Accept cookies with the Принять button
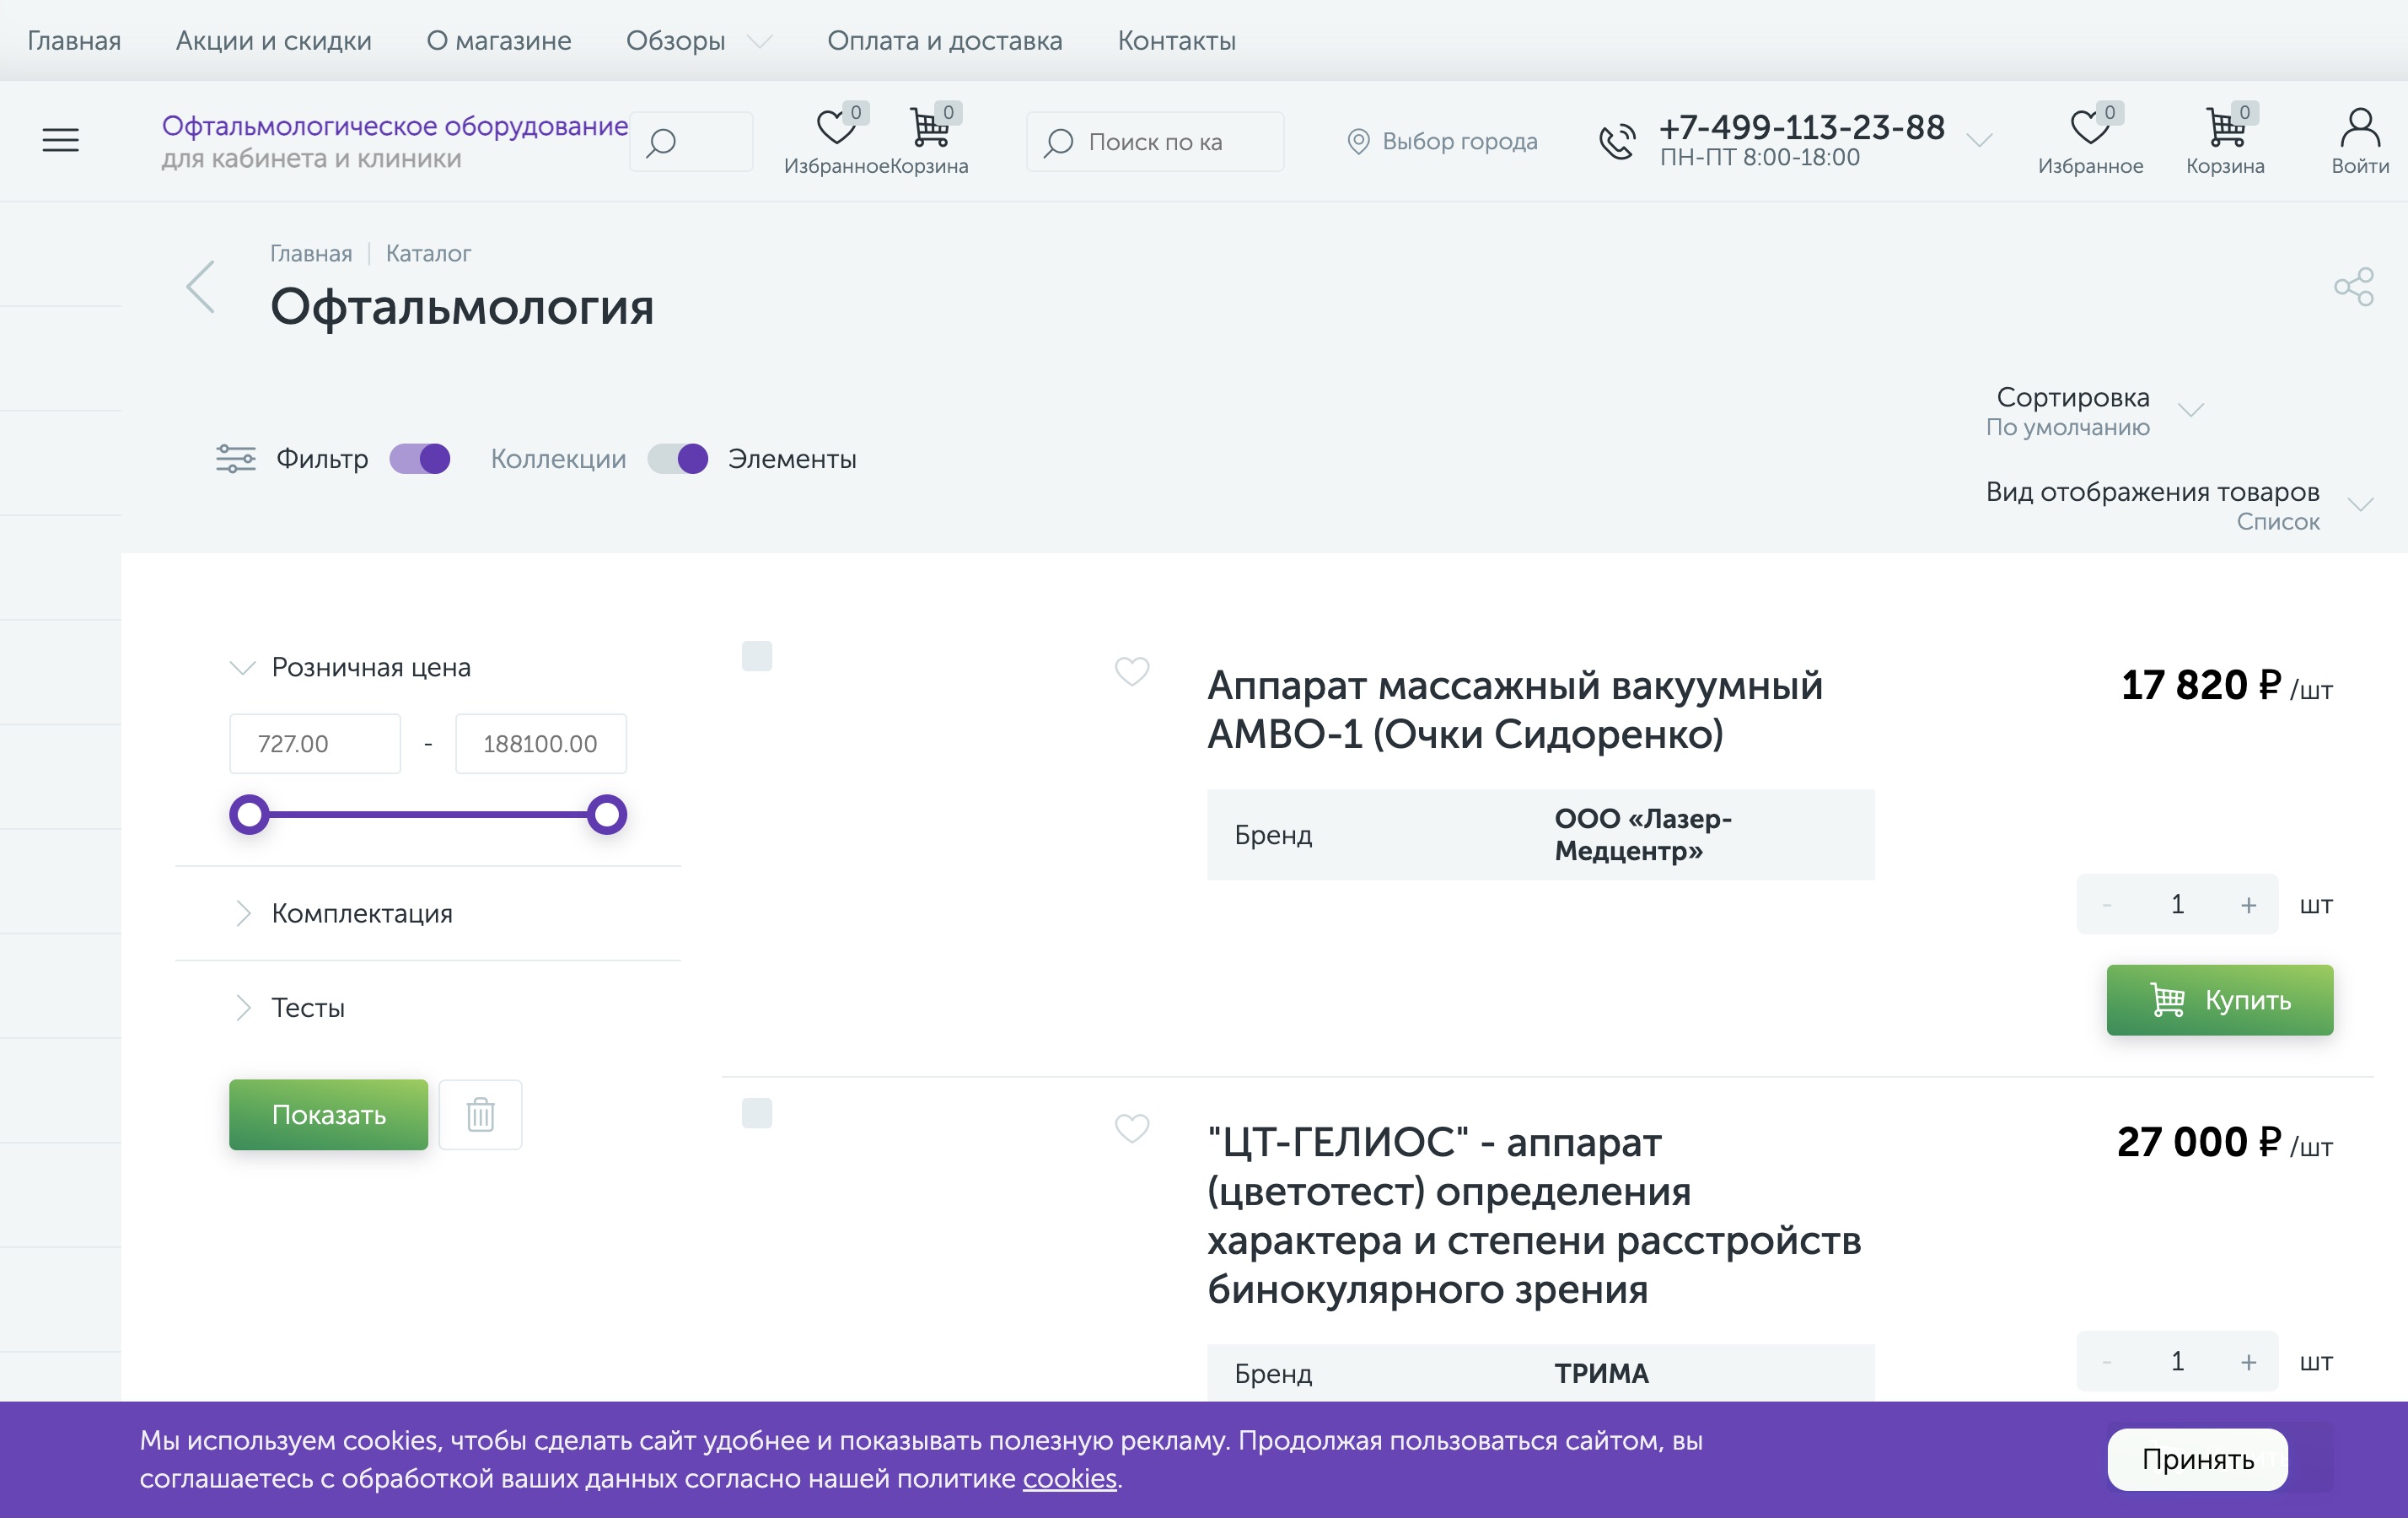Image resolution: width=2408 pixels, height=1523 pixels. coord(2197,1460)
